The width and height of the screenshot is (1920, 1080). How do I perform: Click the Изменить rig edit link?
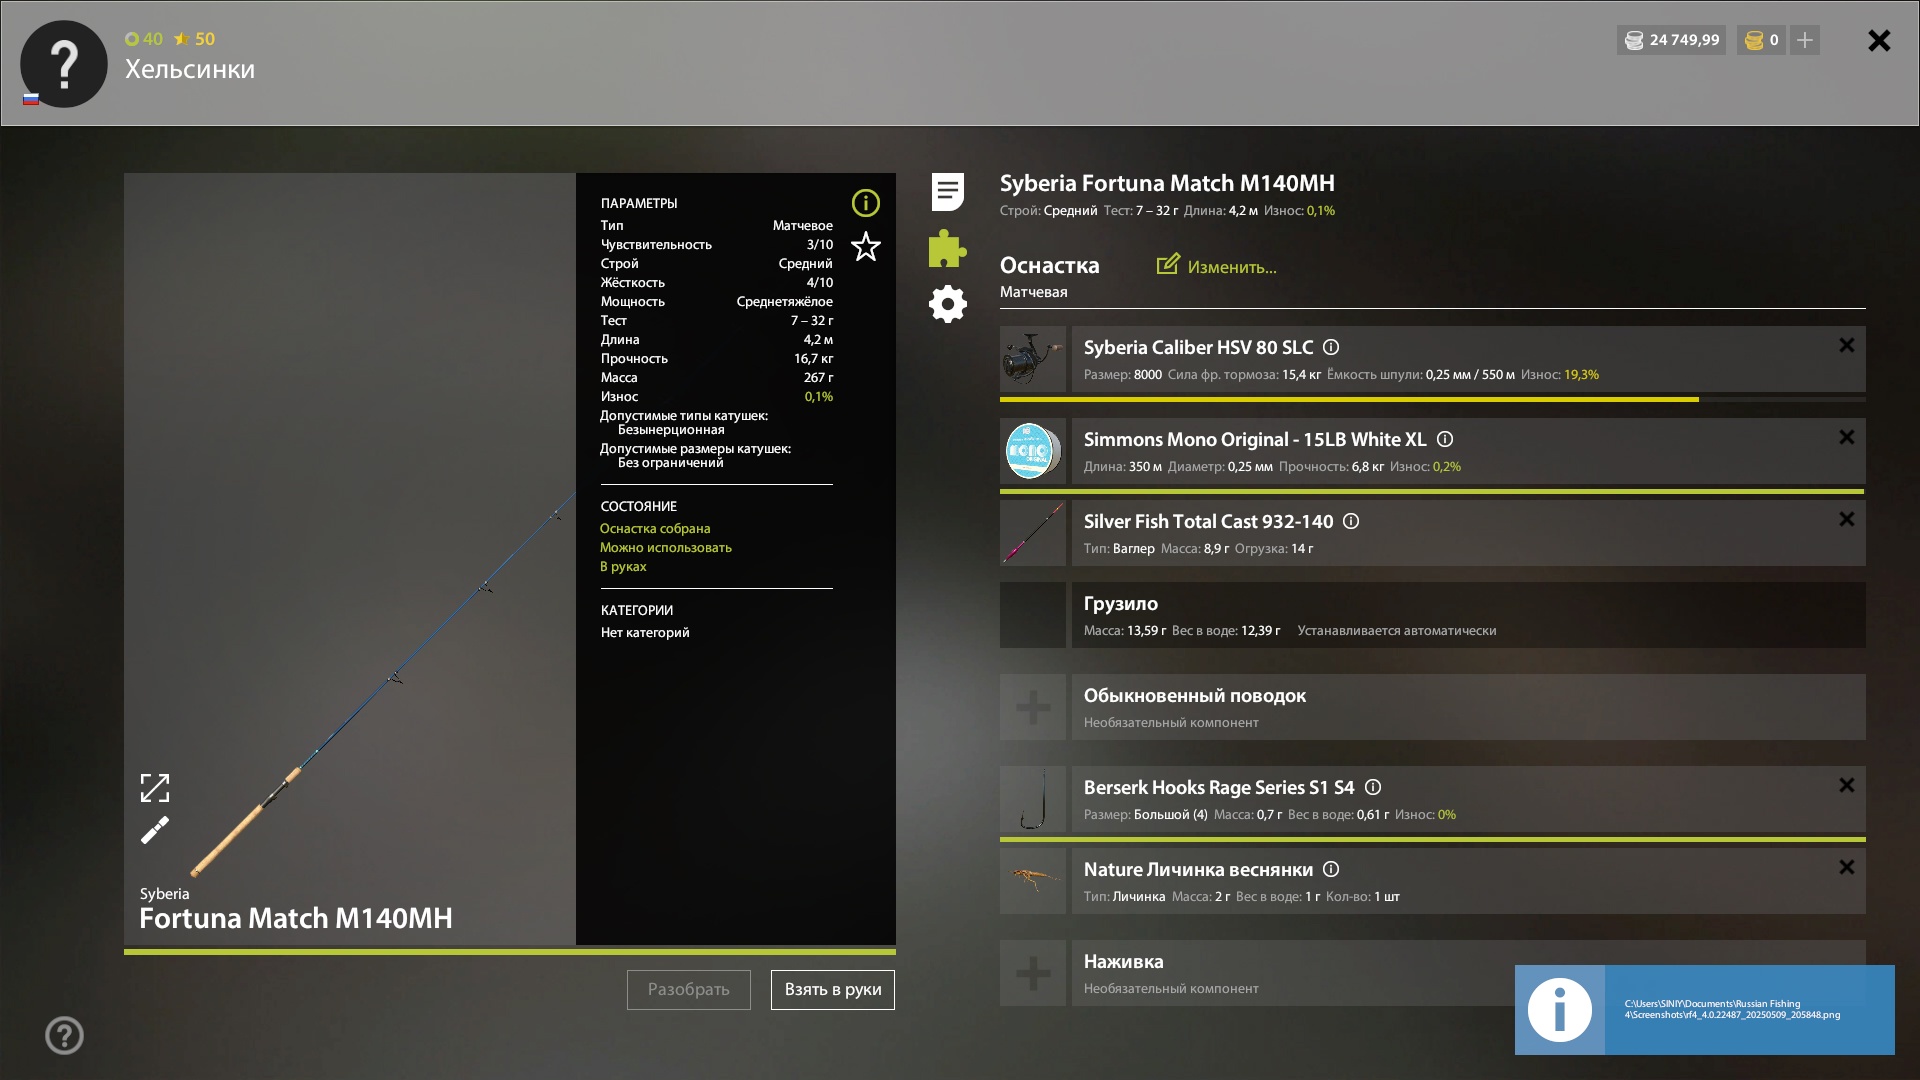pyautogui.click(x=1217, y=266)
